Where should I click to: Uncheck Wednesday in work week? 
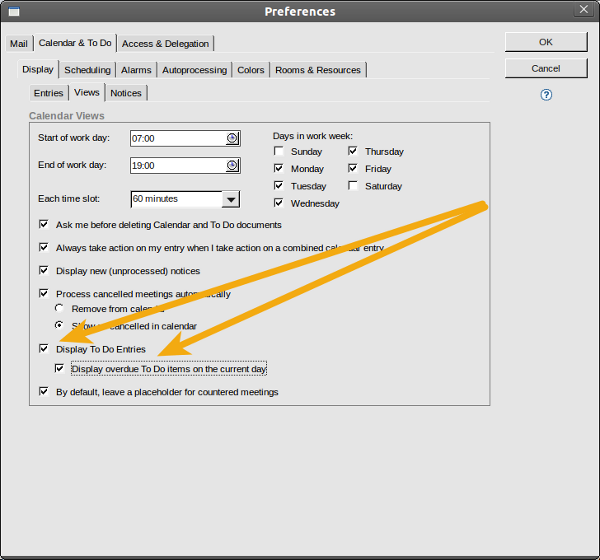[279, 203]
